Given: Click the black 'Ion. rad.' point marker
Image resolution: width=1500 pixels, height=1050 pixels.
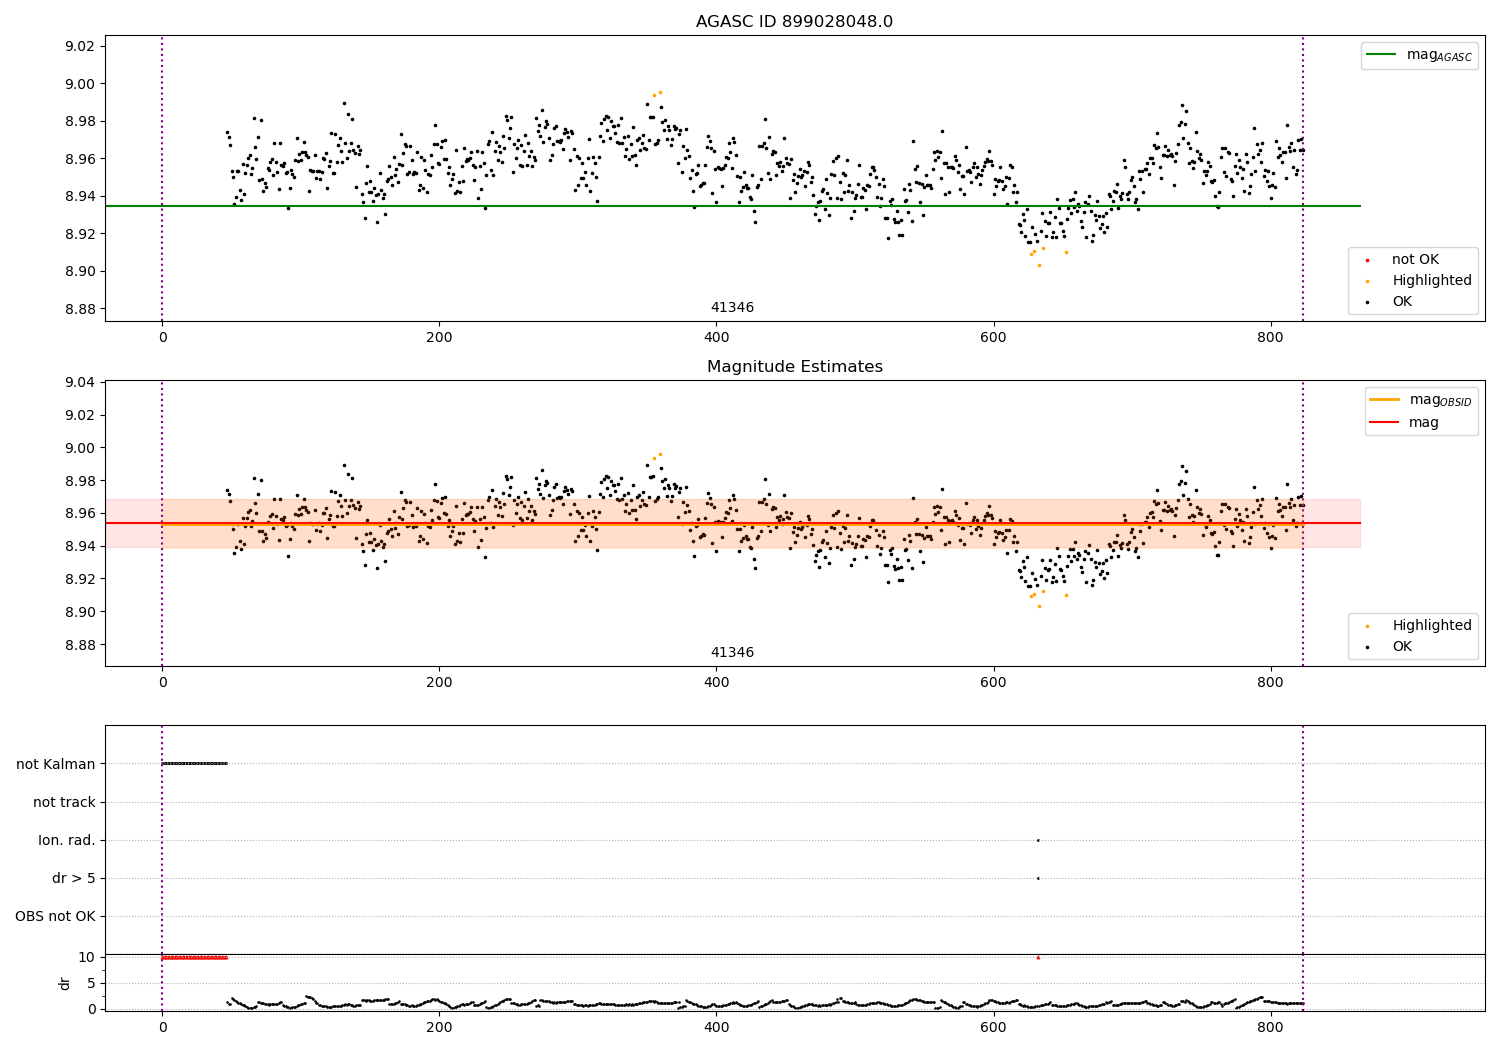Looking at the screenshot, I should click(1038, 840).
